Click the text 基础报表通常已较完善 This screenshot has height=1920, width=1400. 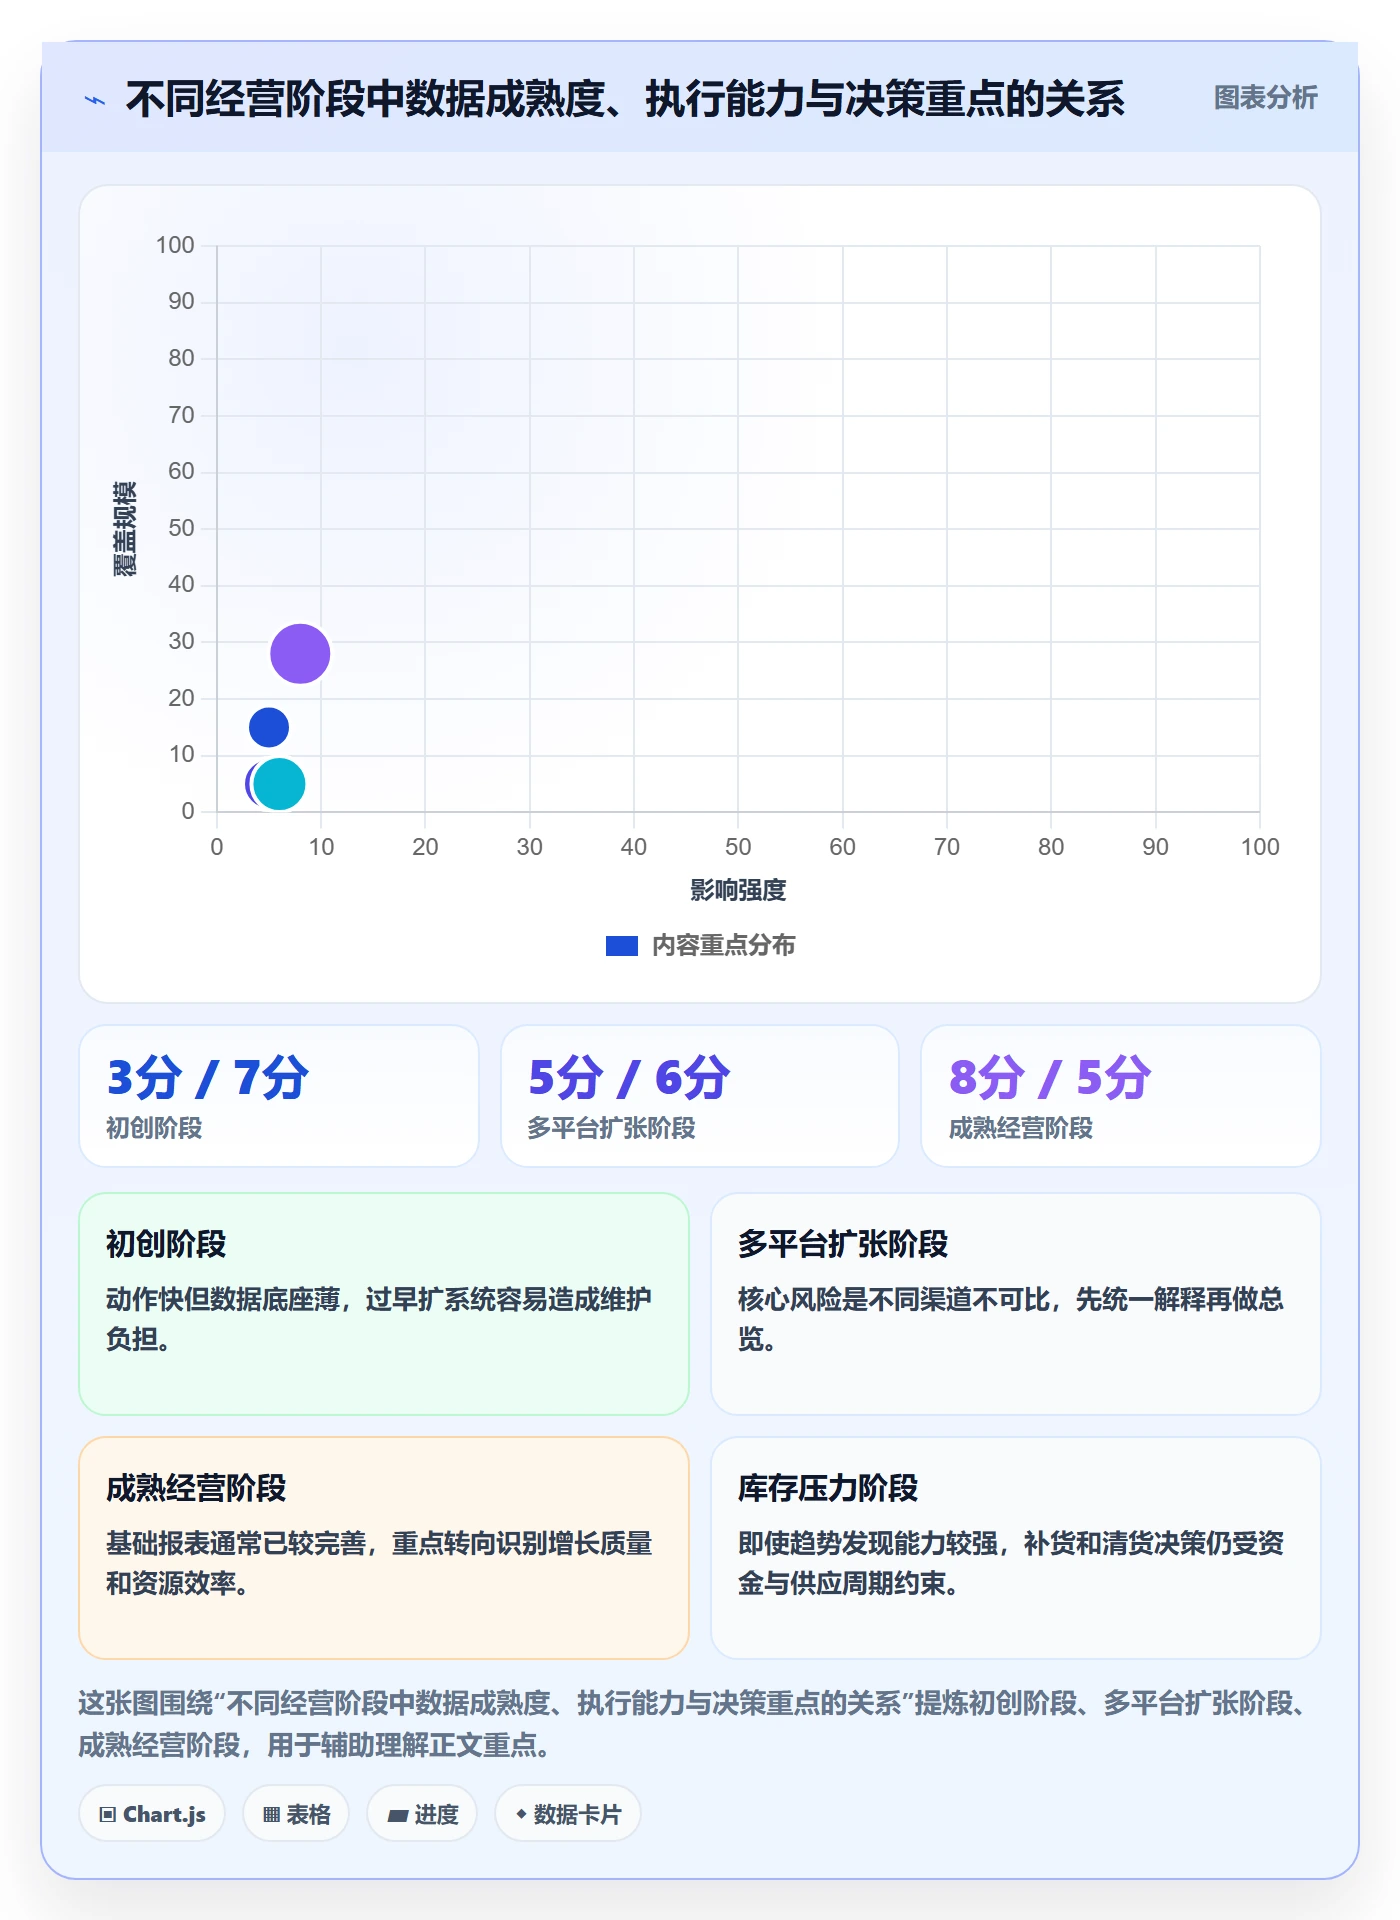[x=235, y=1543]
